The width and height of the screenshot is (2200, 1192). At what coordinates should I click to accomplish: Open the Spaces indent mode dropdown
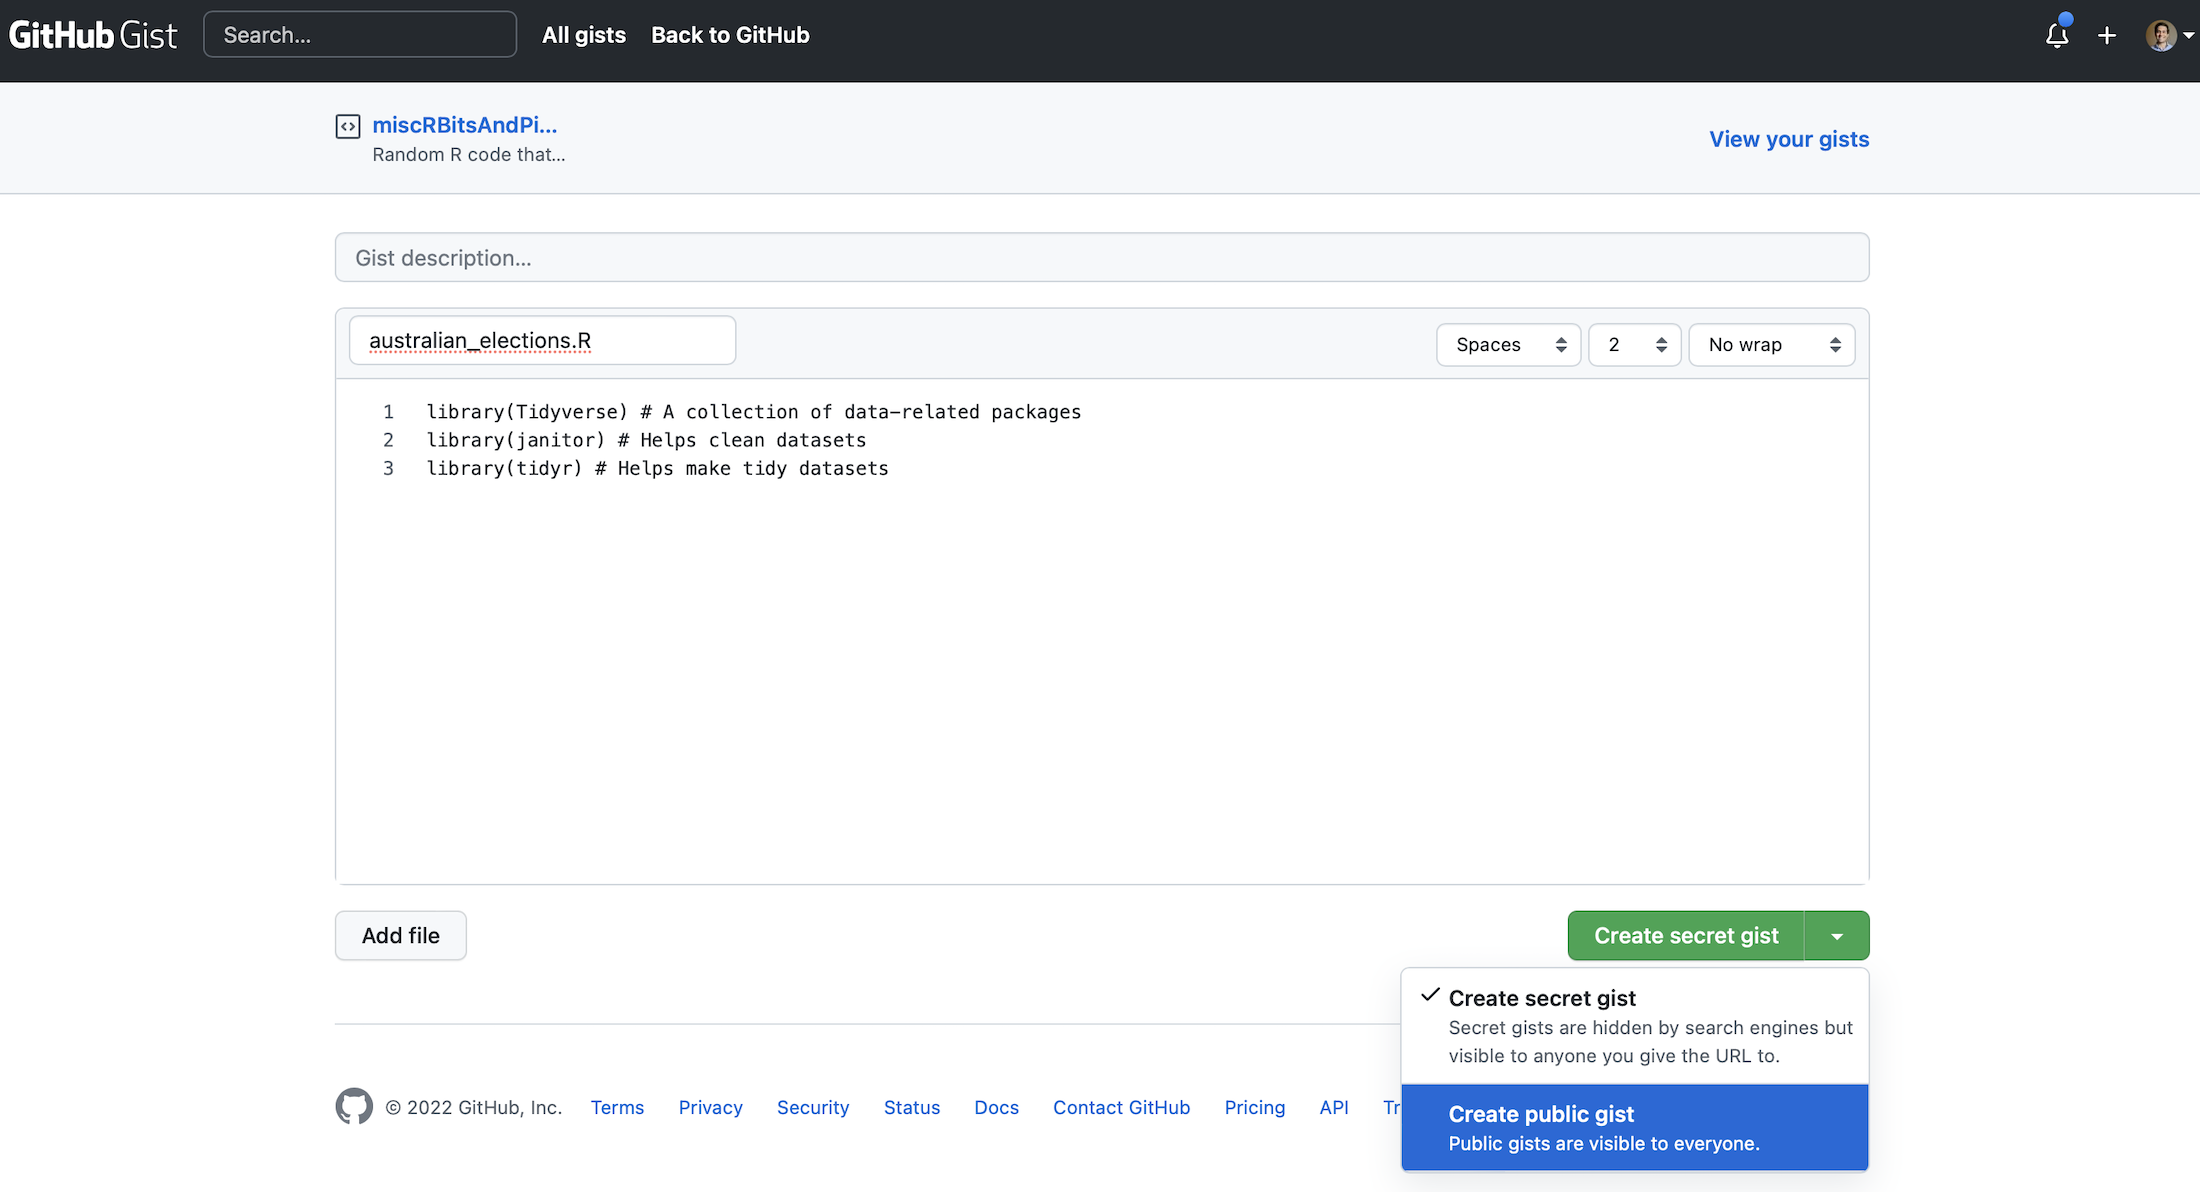click(1508, 345)
